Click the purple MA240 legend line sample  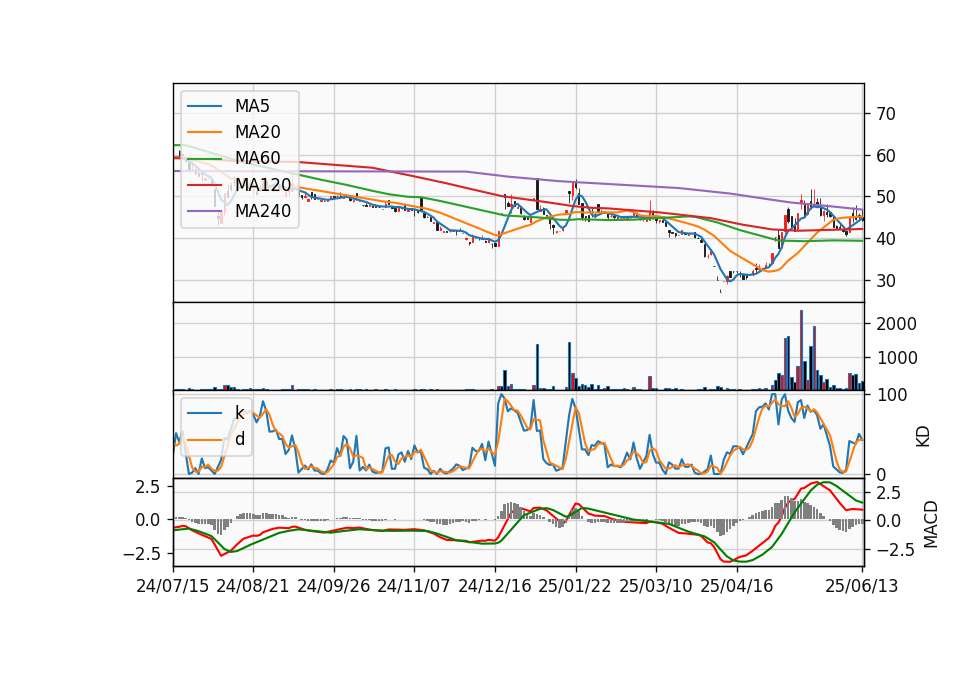204,211
